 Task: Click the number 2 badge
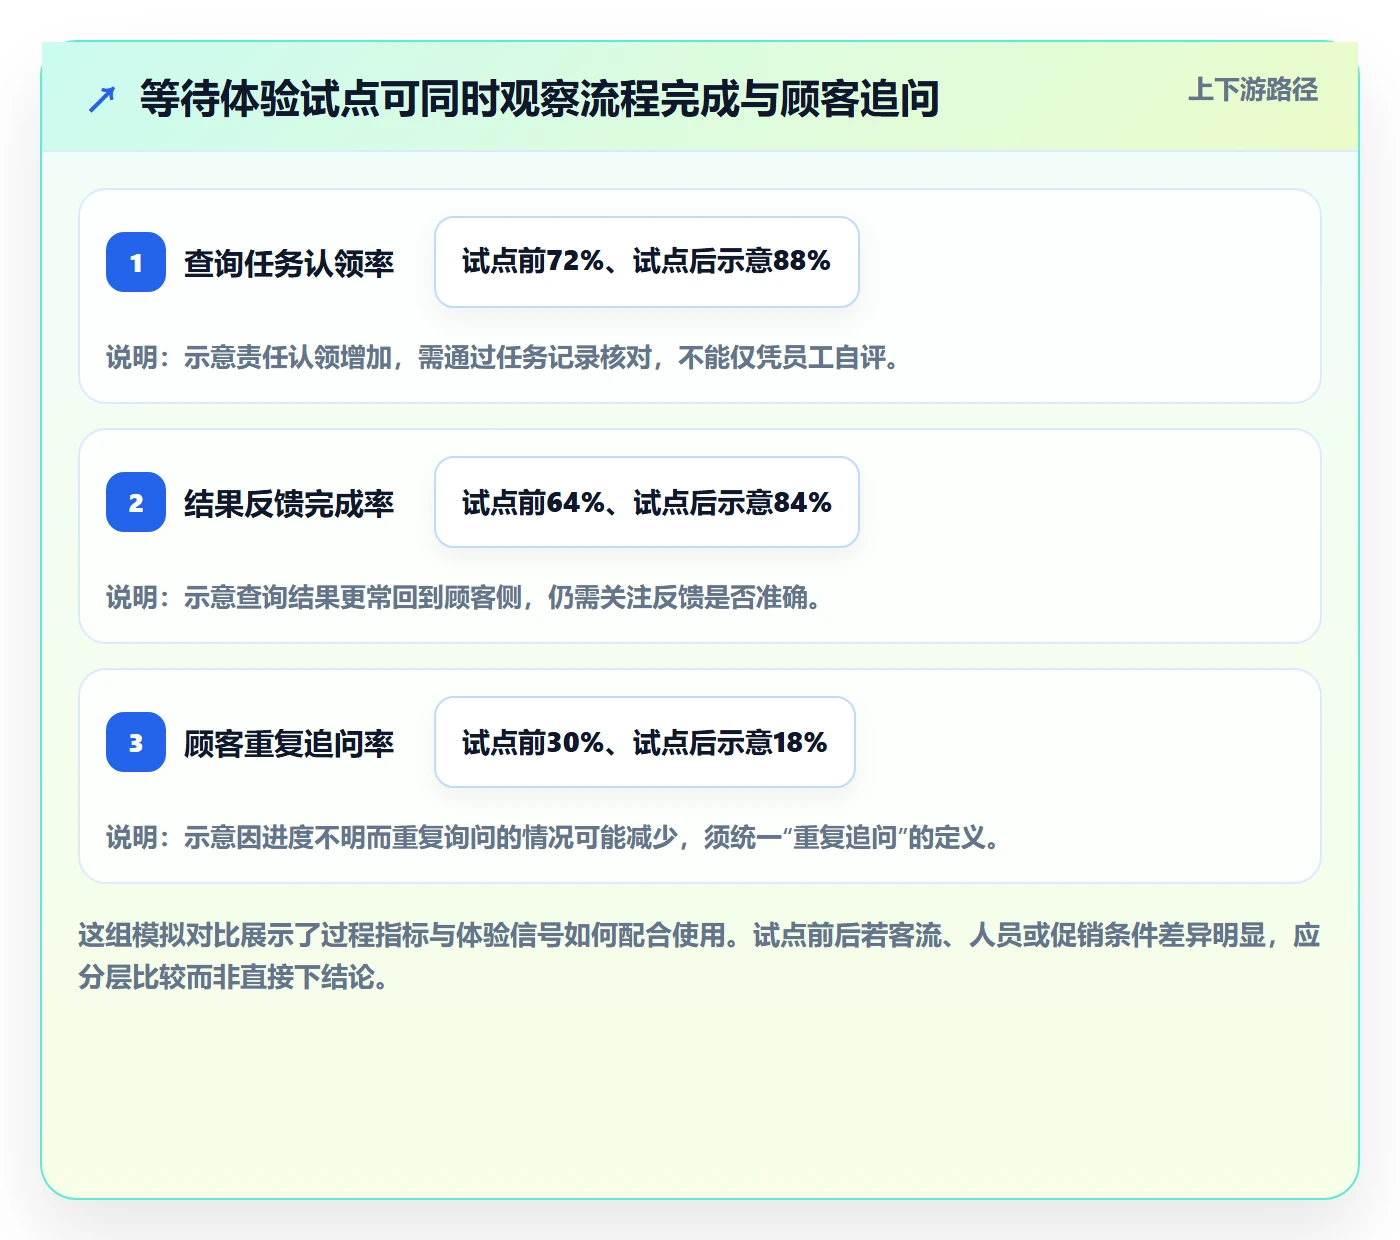(136, 502)
